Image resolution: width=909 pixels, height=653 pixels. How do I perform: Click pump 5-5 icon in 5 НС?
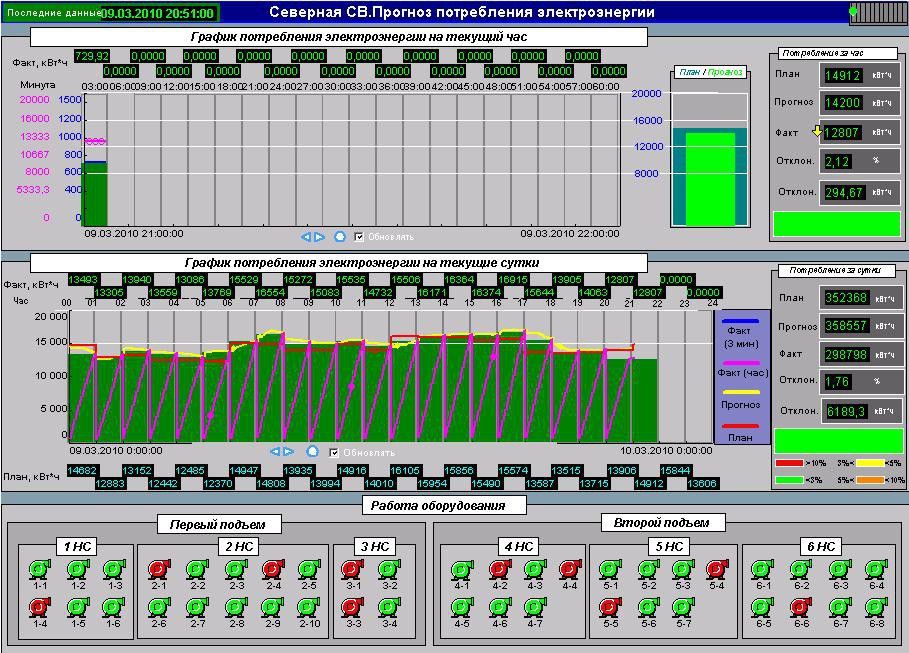tap(610, 607)
